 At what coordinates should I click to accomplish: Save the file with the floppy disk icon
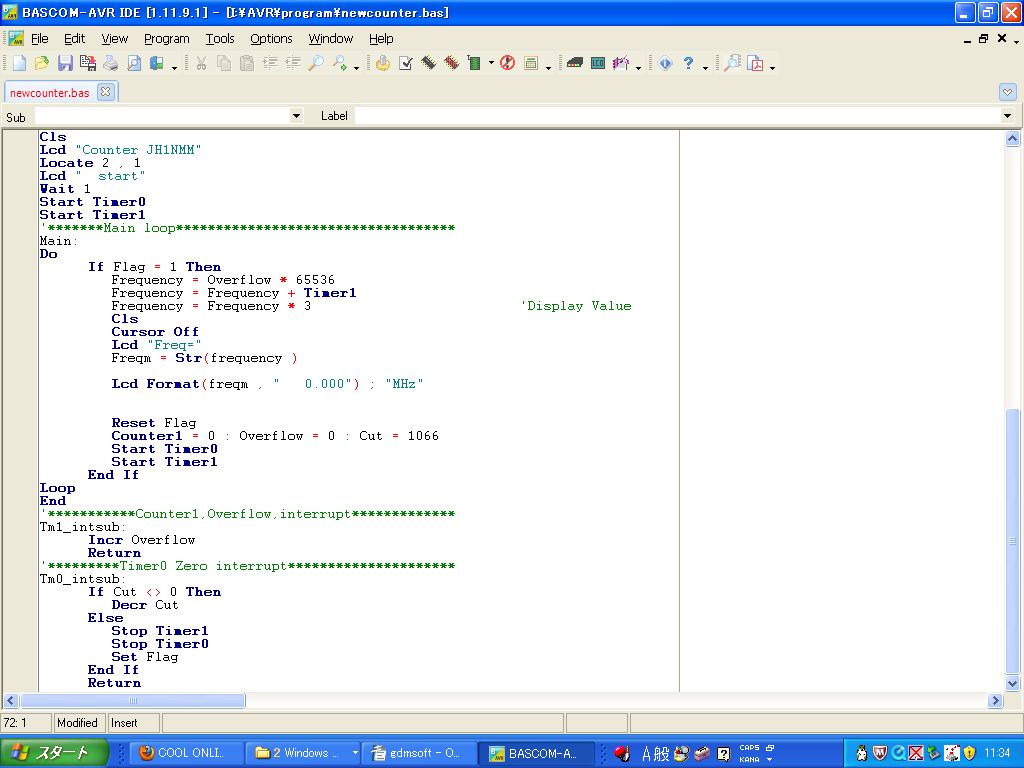pos(65,63)
